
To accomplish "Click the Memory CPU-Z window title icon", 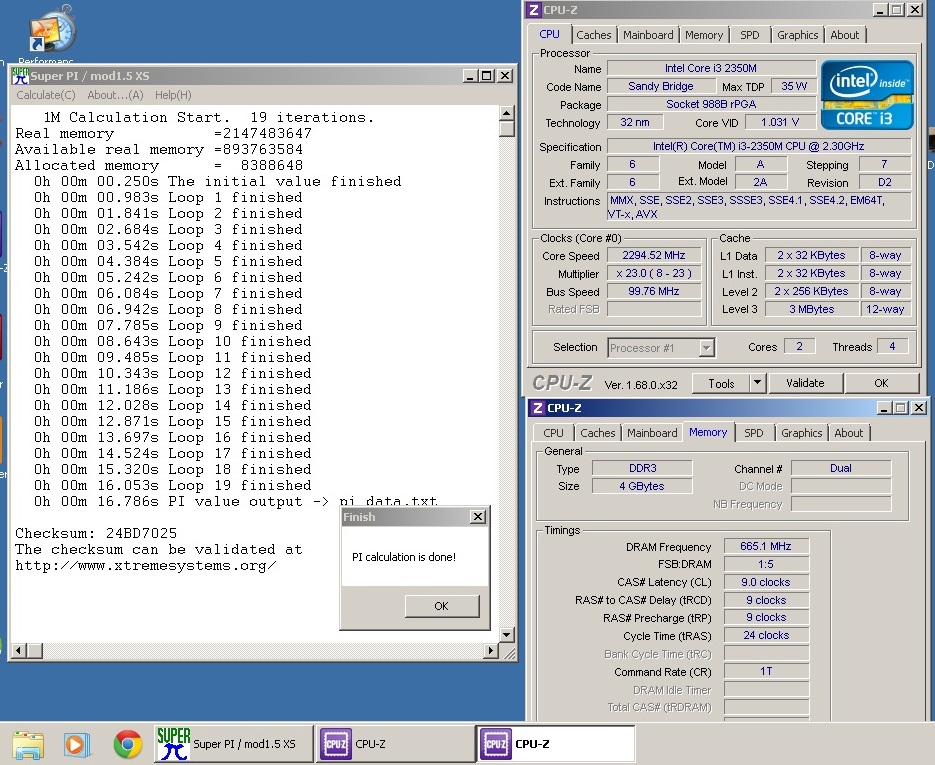I will coord(537,408).
